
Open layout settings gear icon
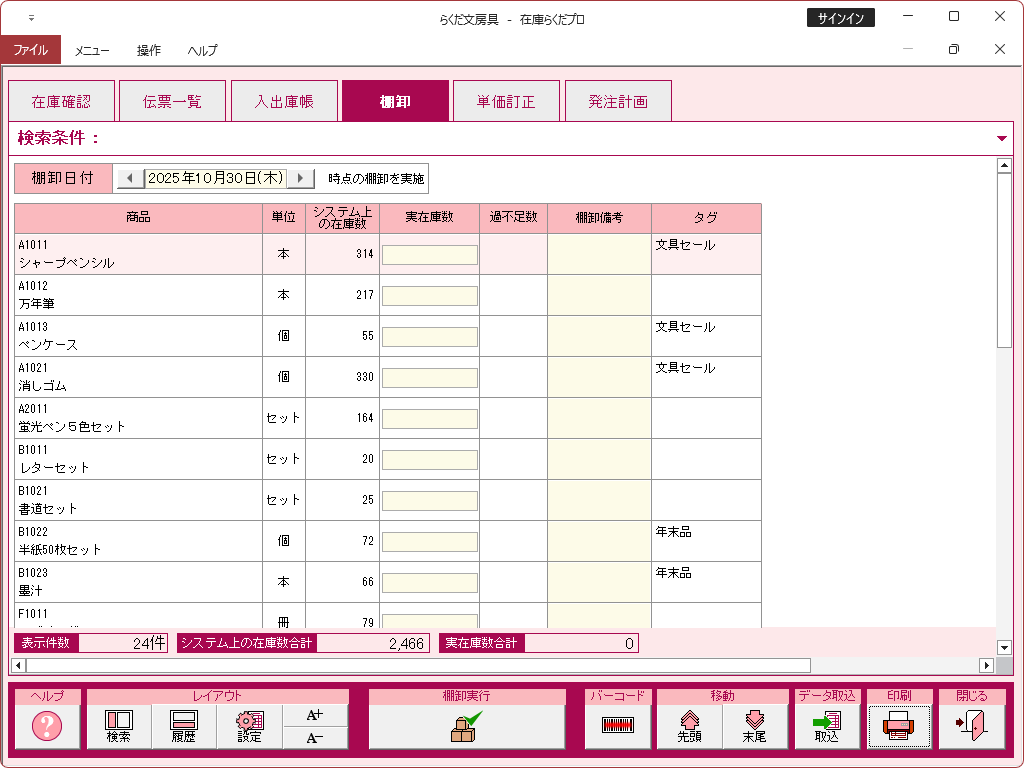[x=249, y=727]
